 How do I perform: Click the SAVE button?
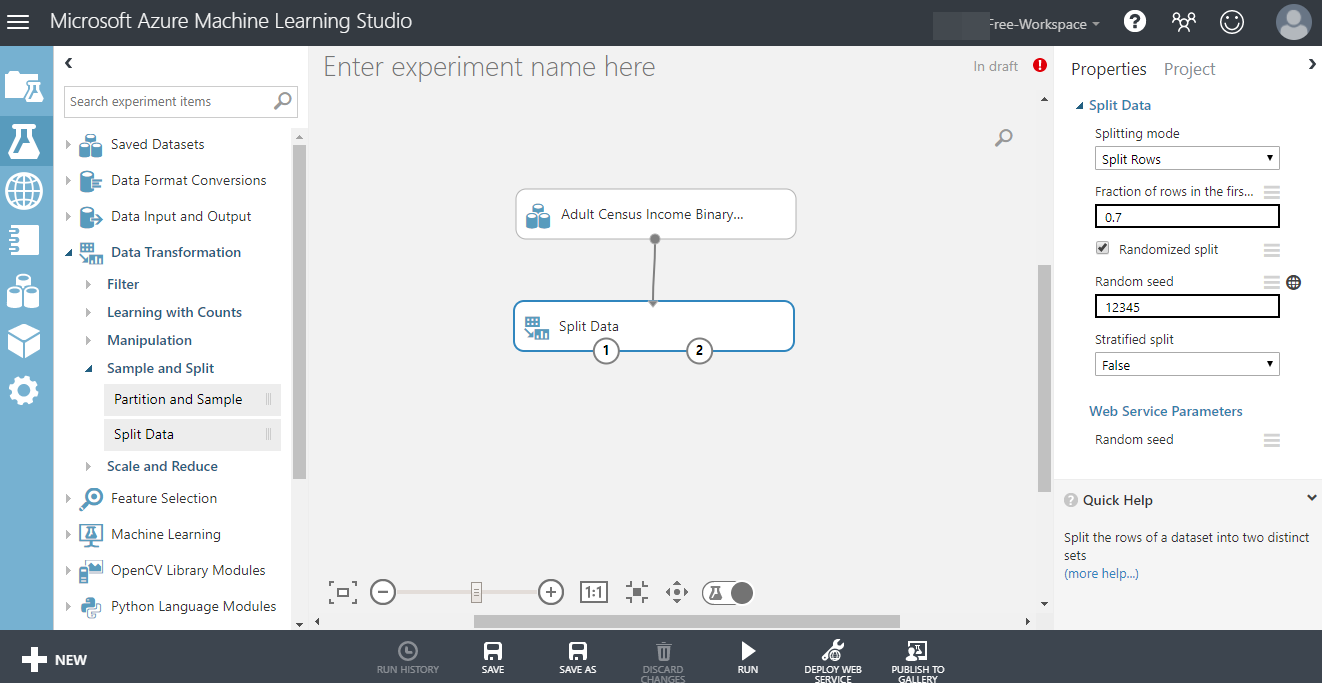pos(493,659)
